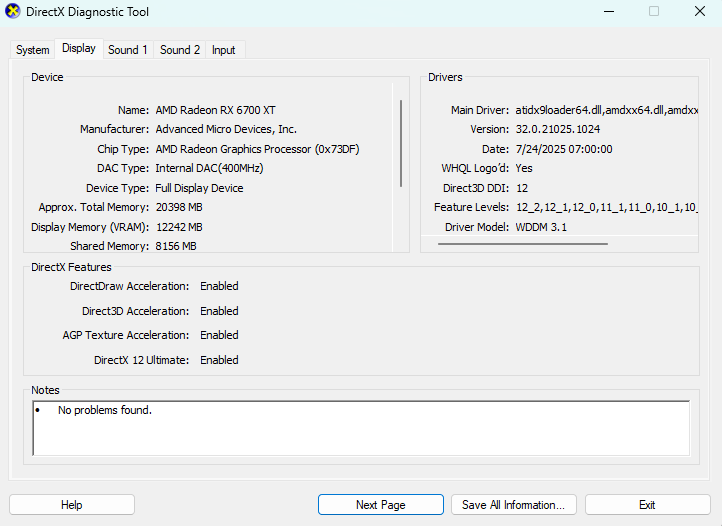Click chip type 'AMD Radeon Graphics Processor (0x73DF)'
The image size is (722, 526).
(257, 149)
